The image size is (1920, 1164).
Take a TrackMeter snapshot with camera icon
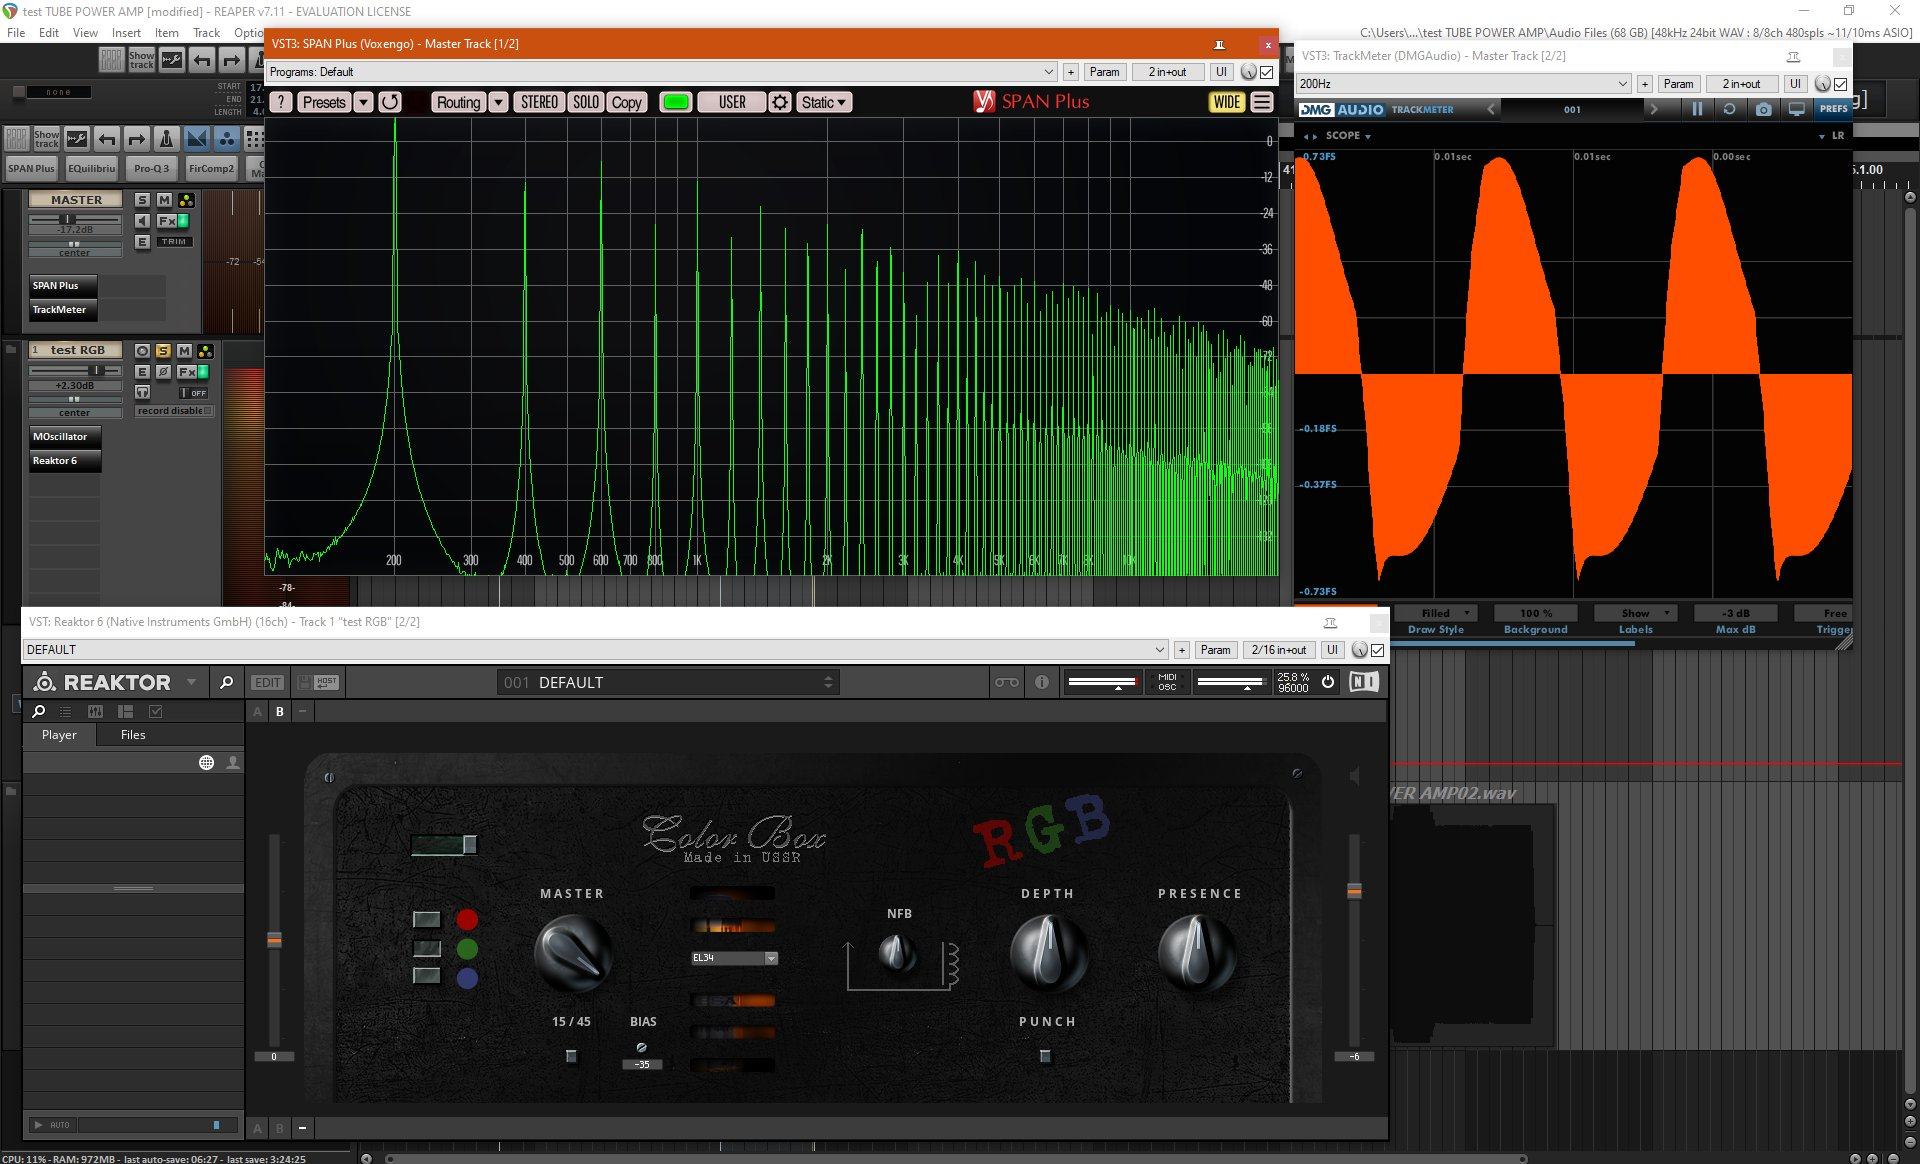pyautogui.click(x=1763, y=109)
